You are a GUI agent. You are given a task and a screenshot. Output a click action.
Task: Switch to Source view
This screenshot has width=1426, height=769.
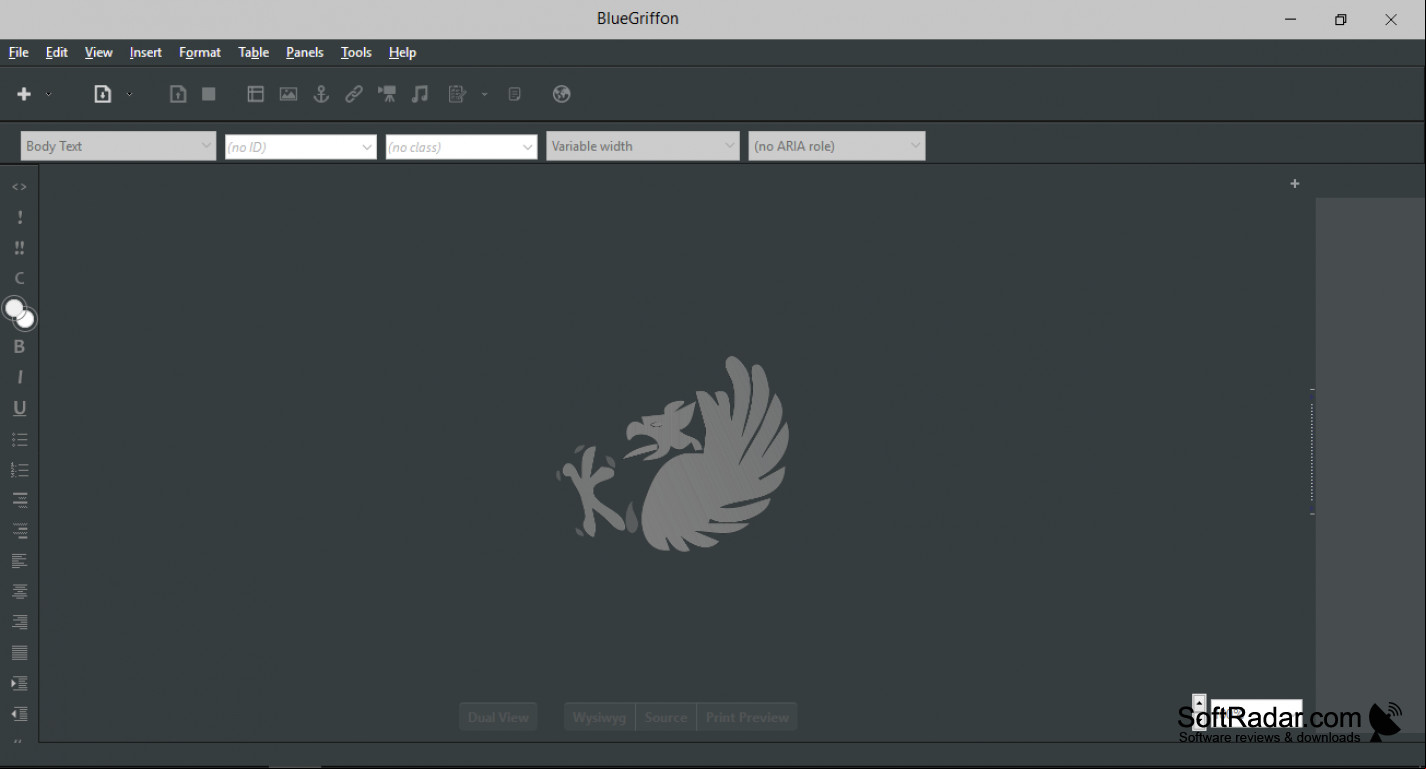click(x=666, y=717)
